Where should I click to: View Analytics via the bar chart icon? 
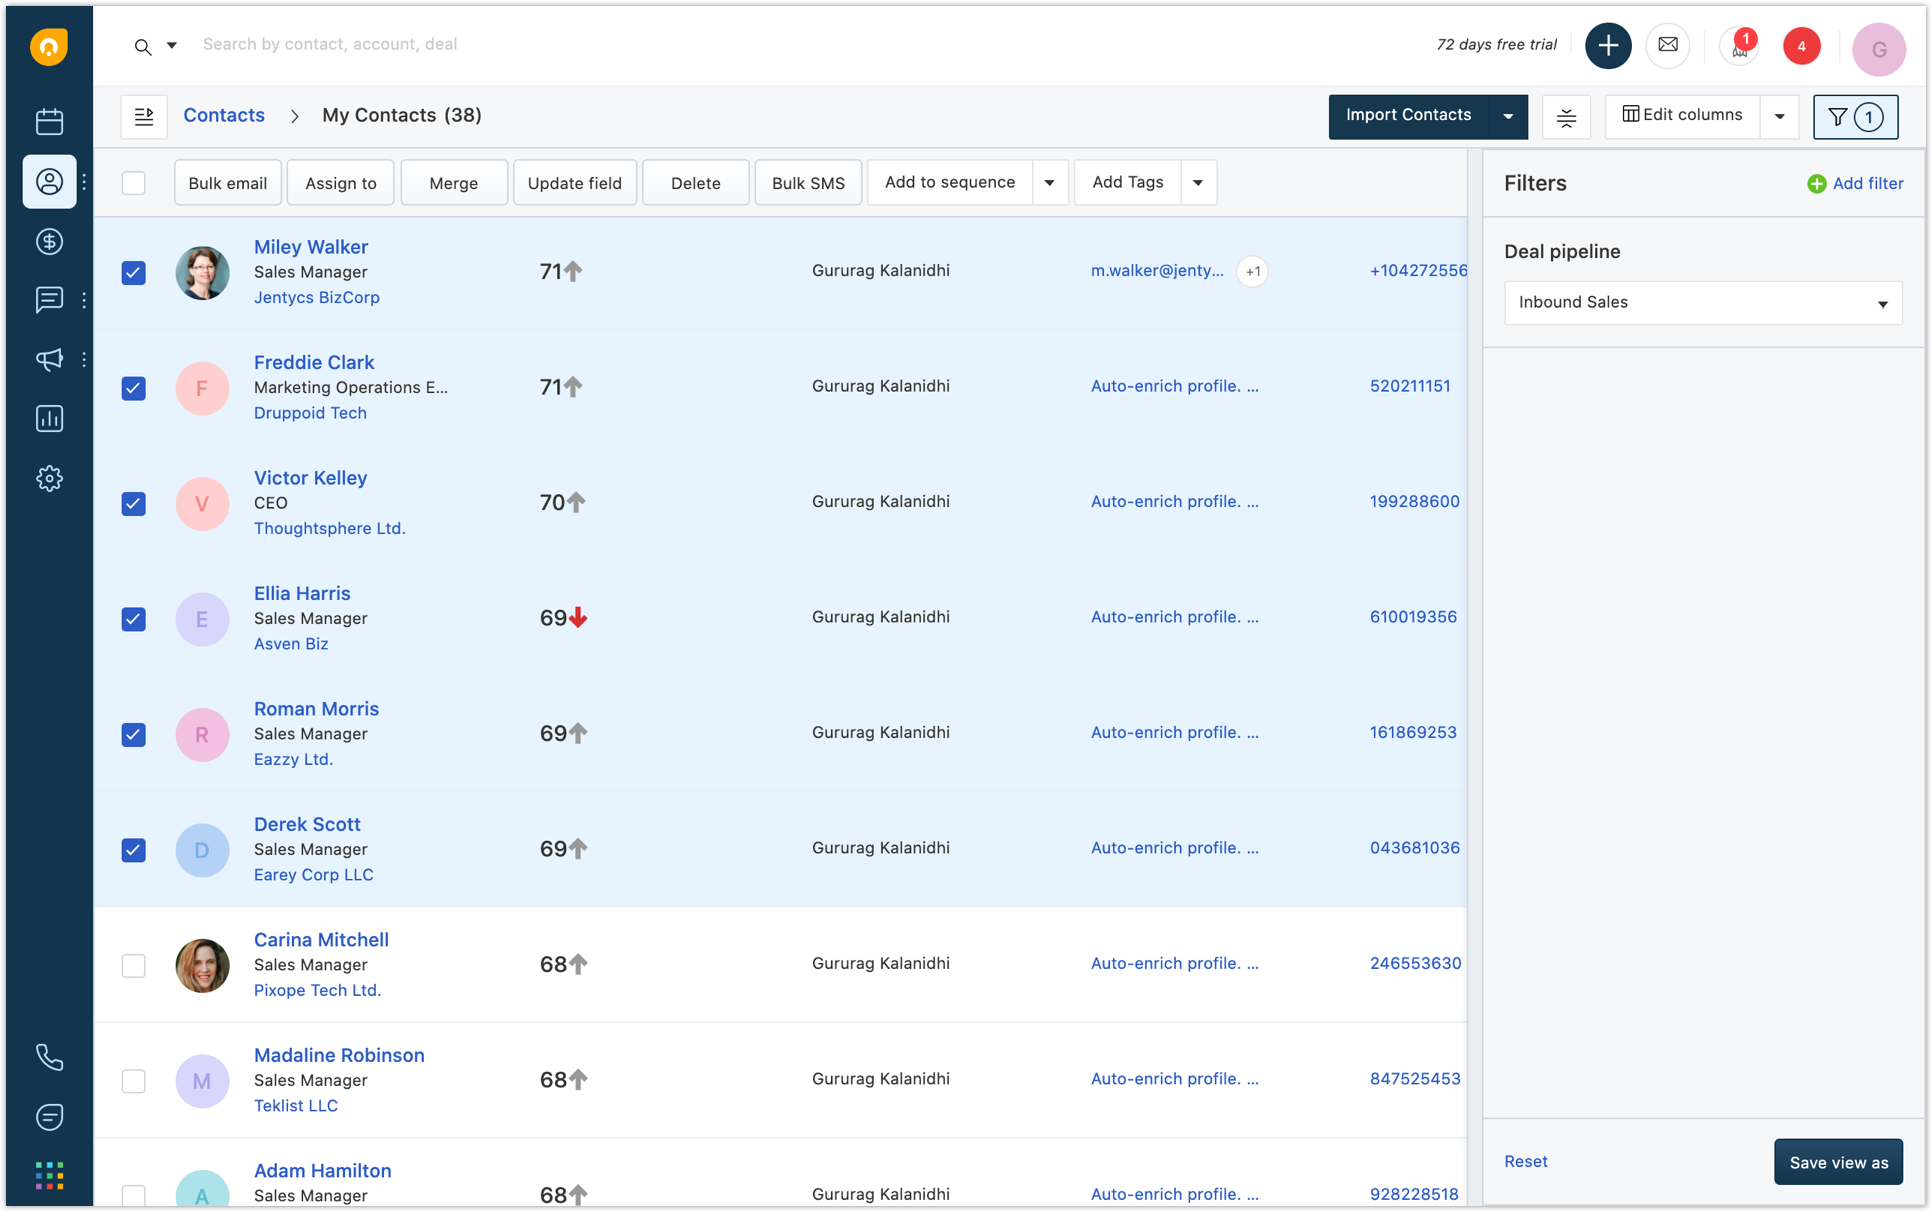pos(49,419)
